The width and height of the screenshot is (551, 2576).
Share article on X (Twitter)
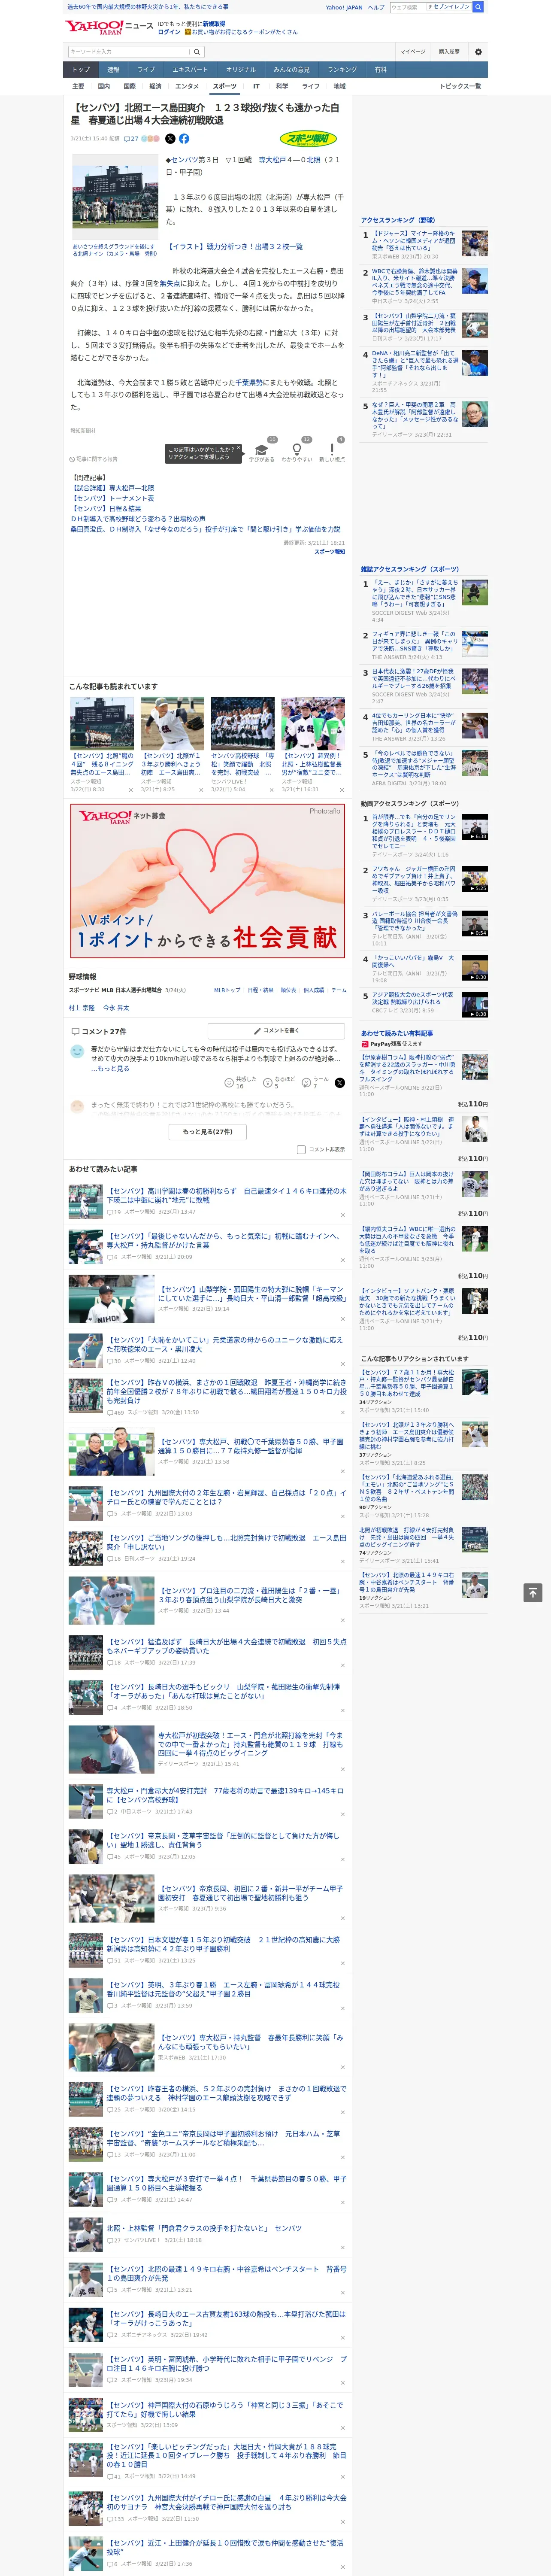(x=170, y=139)
